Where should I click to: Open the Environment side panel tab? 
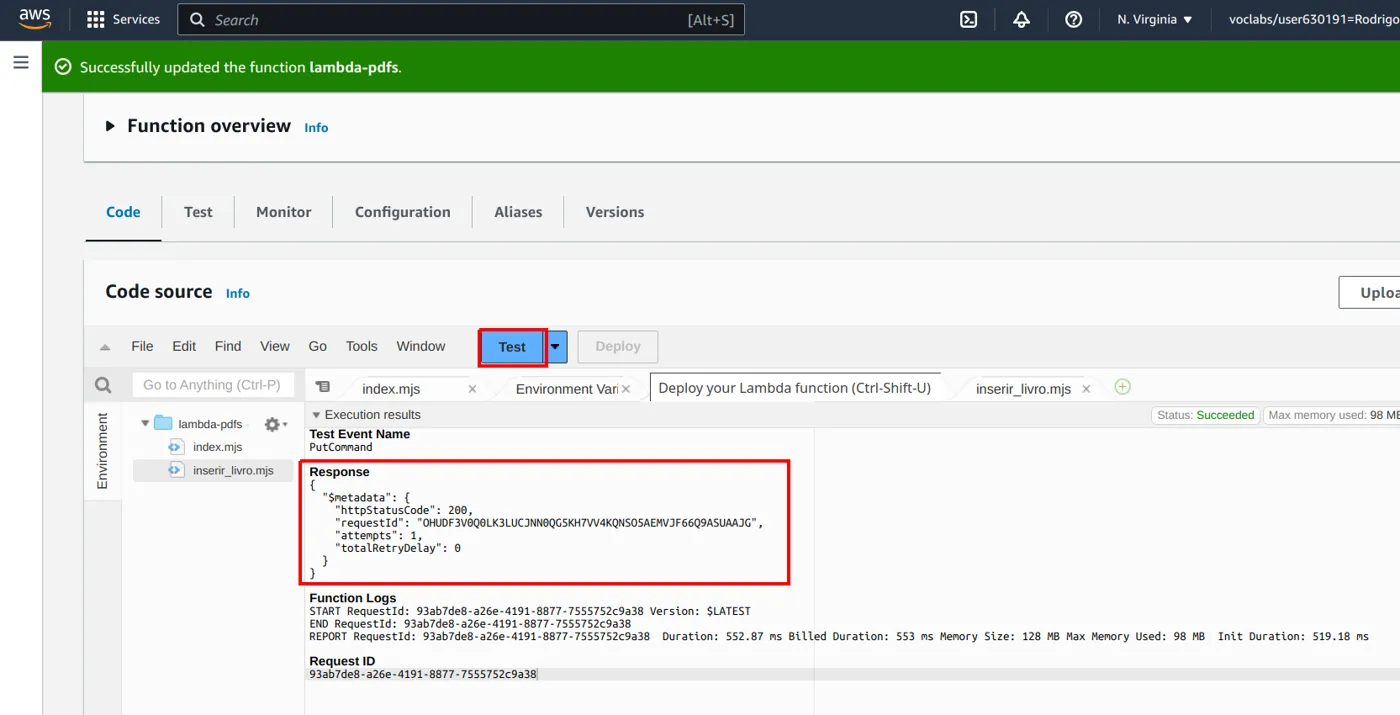tap(102, 451)
